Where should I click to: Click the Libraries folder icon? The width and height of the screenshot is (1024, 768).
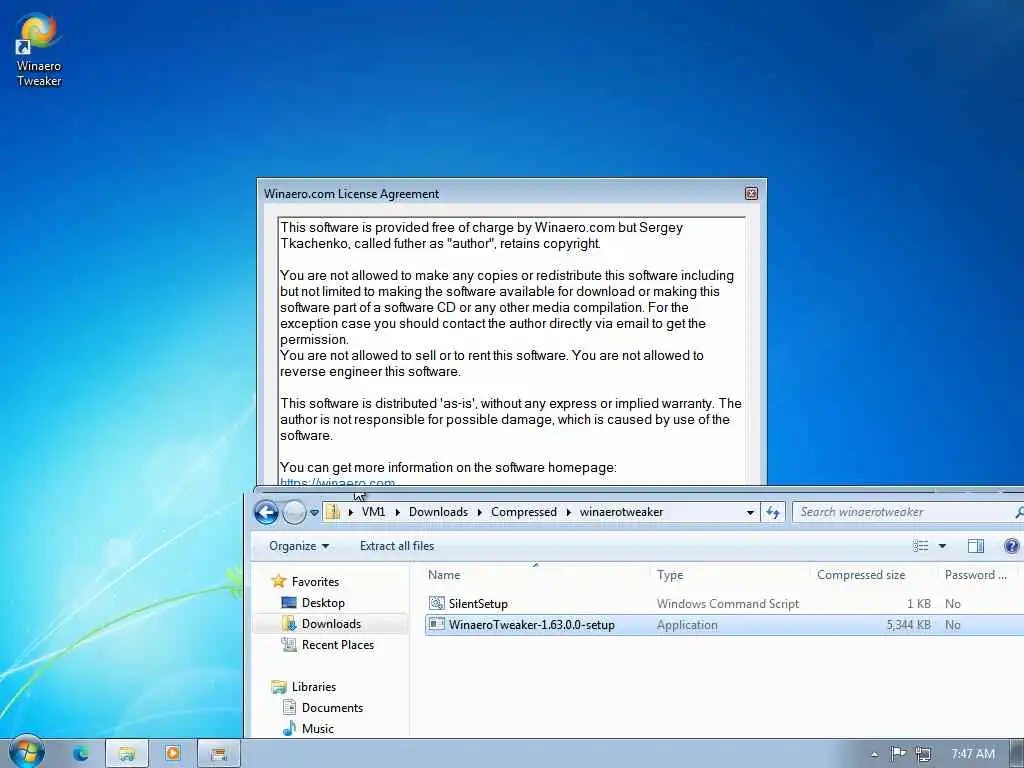tap(279, 686)
